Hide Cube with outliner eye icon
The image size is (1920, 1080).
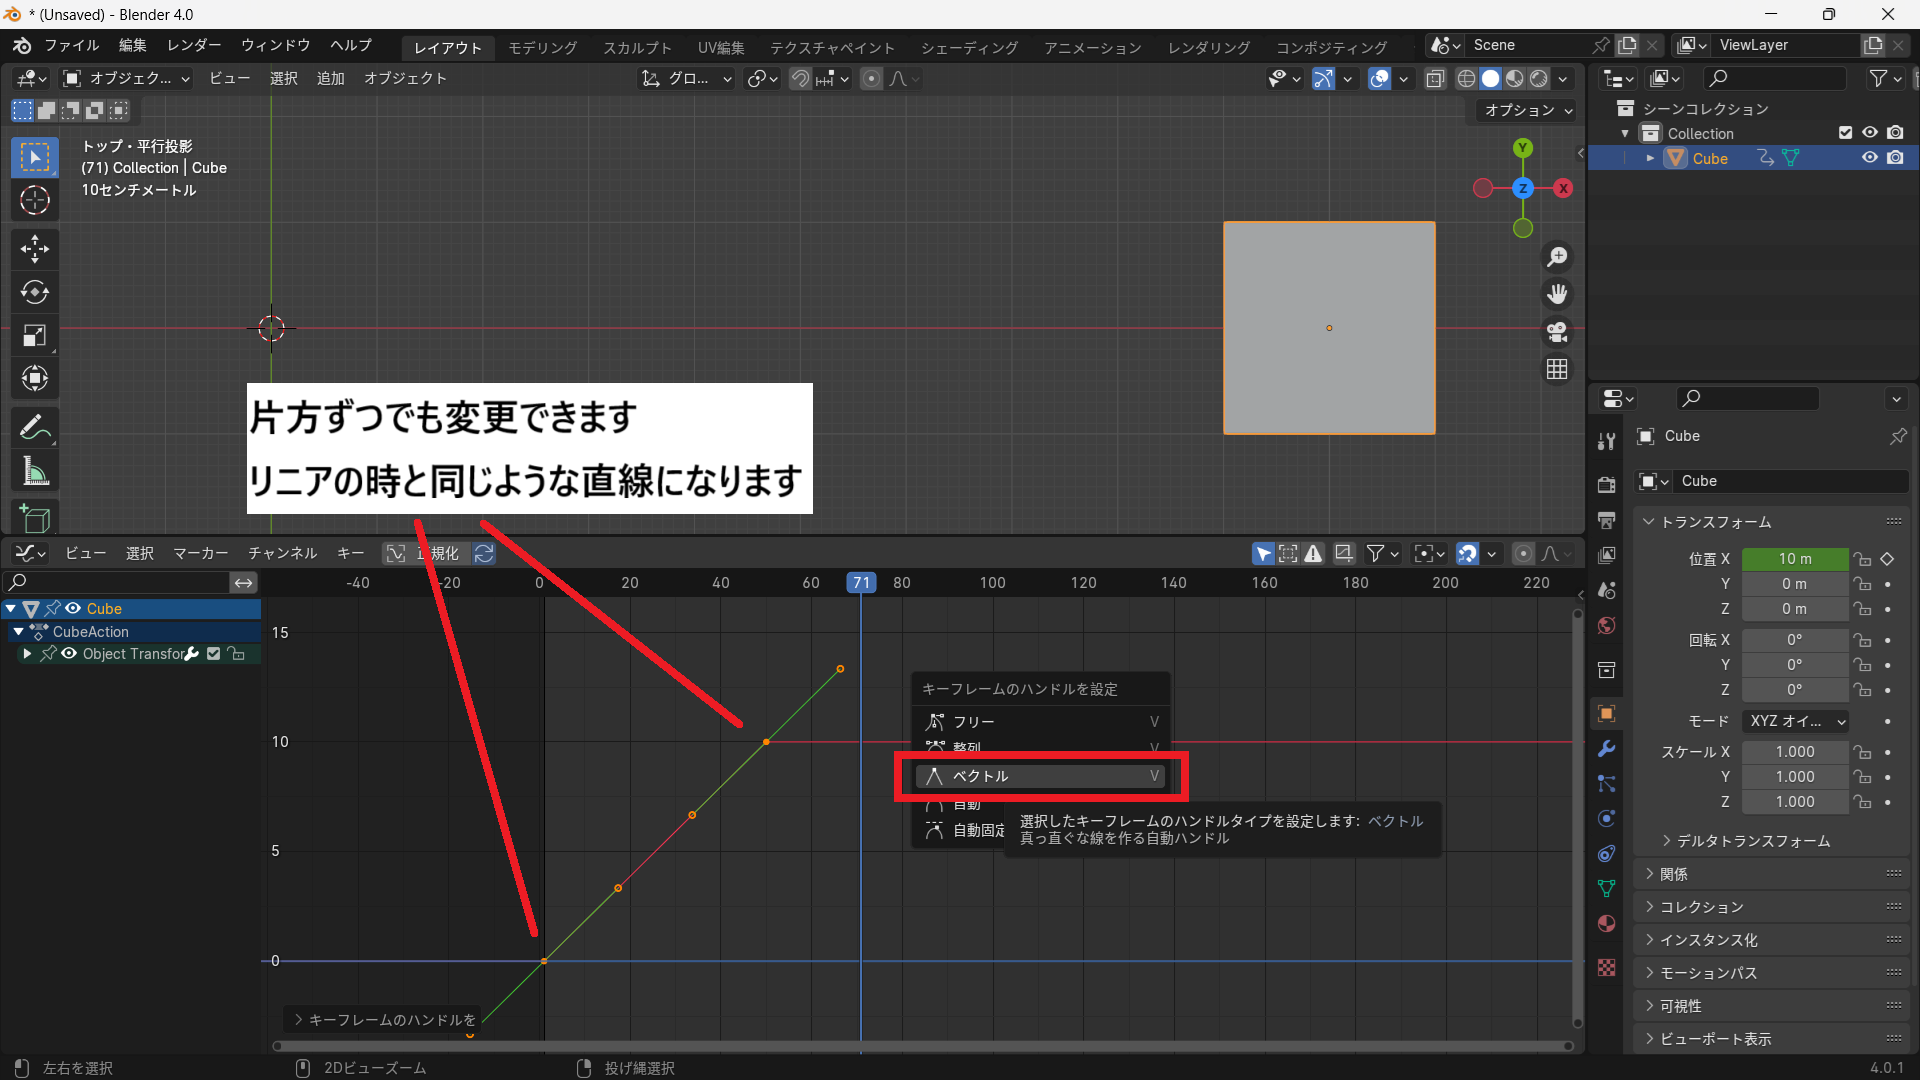coord(1869,158)
